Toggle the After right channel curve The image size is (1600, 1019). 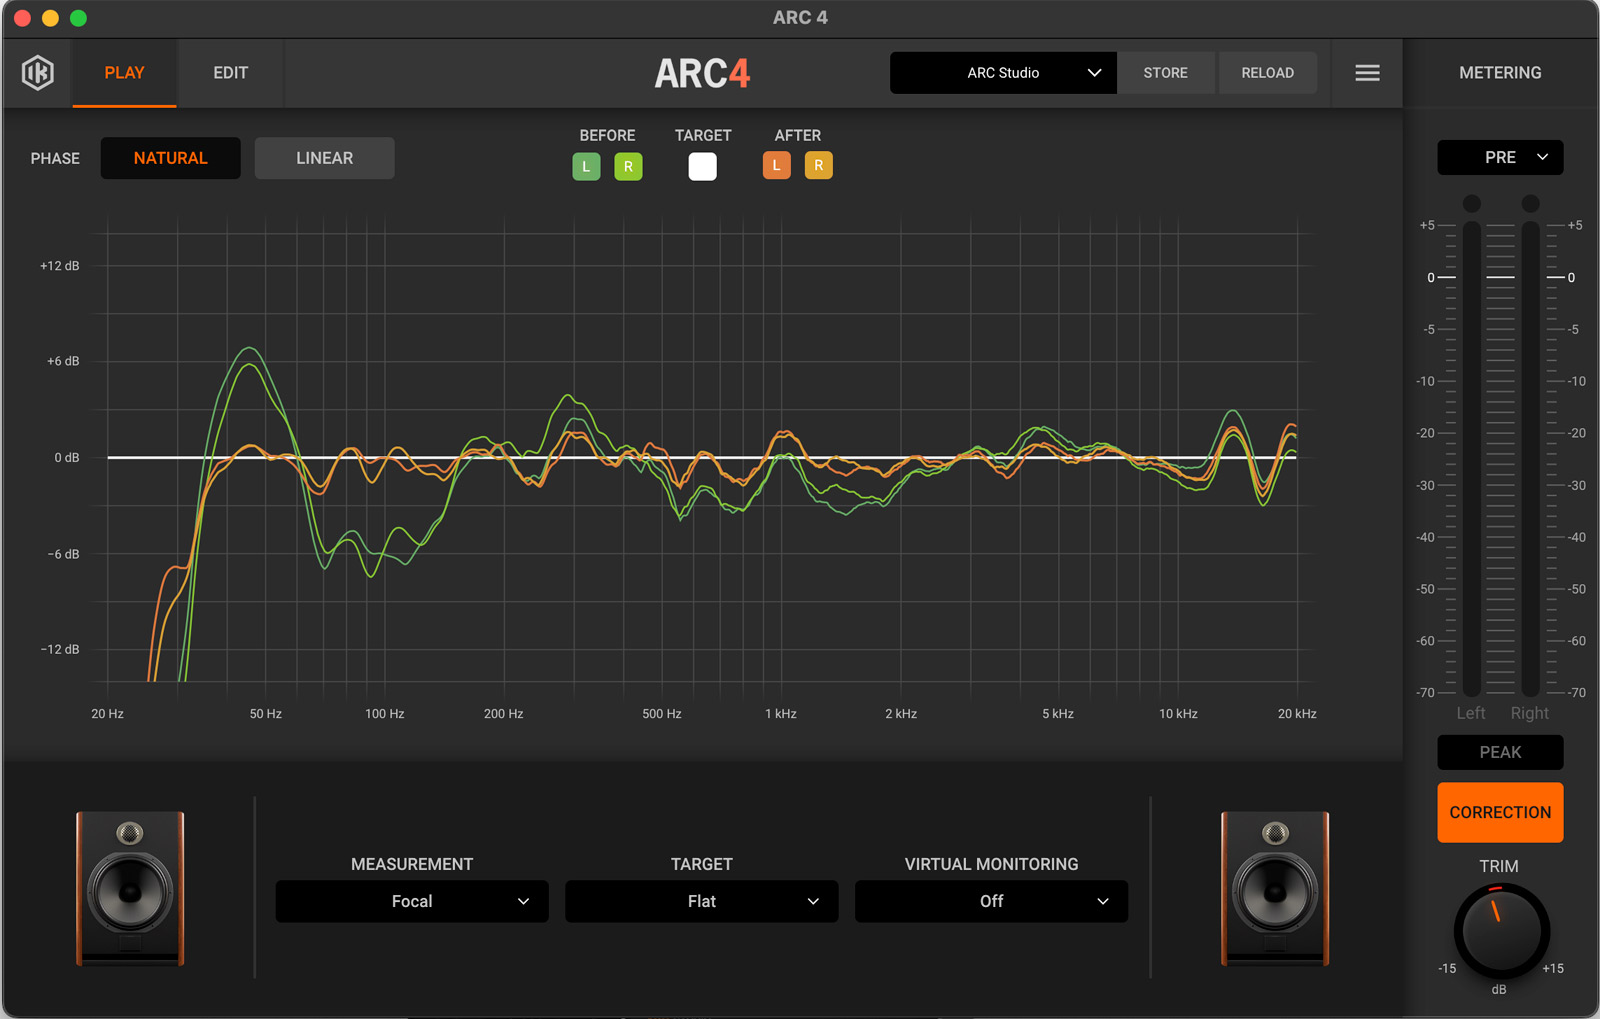[x=818, y=165]
